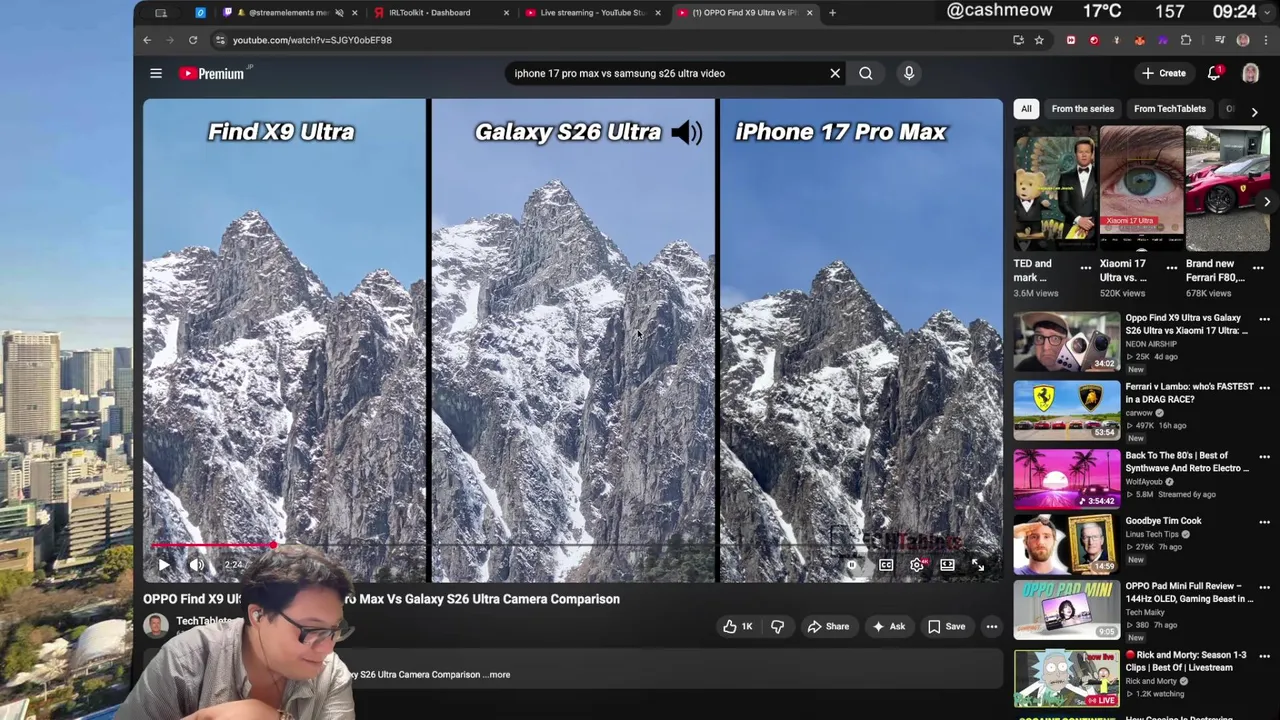Select the All filter chip
The width and height of the screenshot is (1280, 720).
pos(1026,109)
